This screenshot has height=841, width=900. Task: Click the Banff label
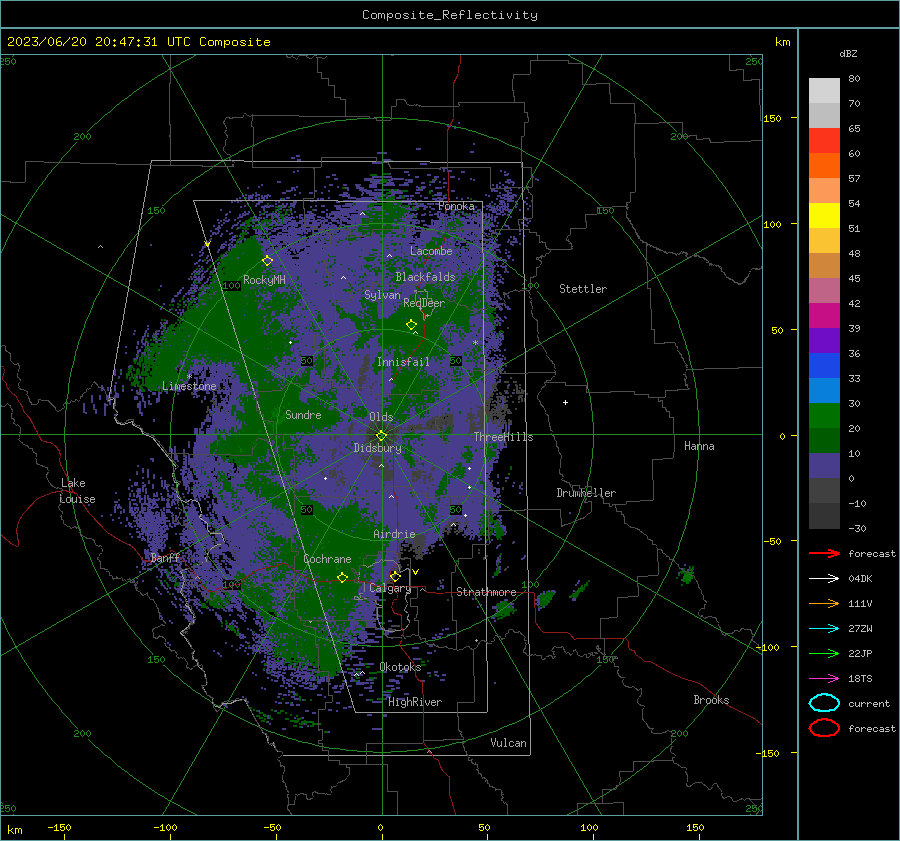click(x=165, y=557)
